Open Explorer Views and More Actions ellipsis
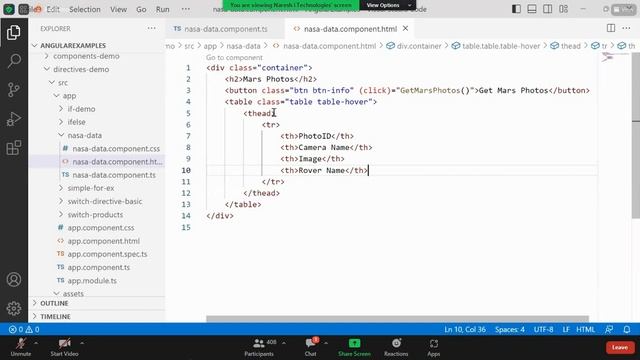The image size is (640, 360). [151, 28]
